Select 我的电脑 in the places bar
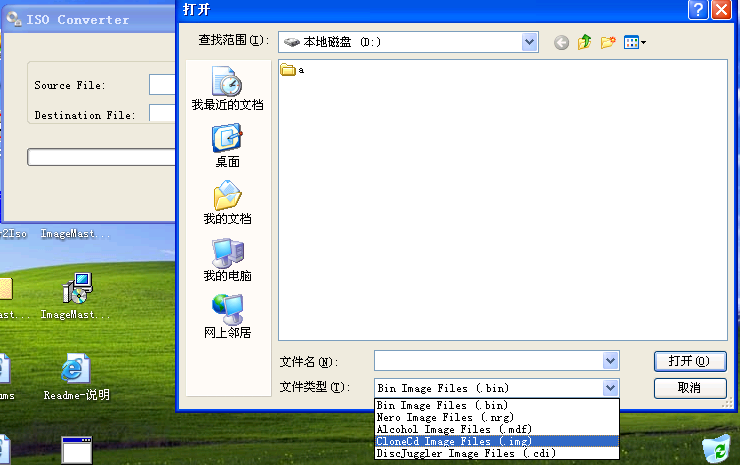Screen dimensions: 740x465 pos(227,260)
